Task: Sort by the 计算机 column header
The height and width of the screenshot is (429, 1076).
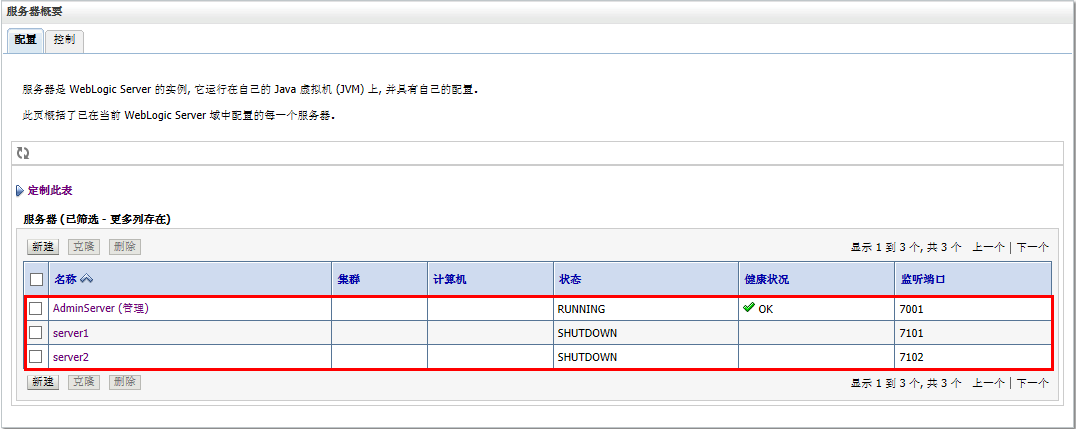Action: [x=450, y=279]
